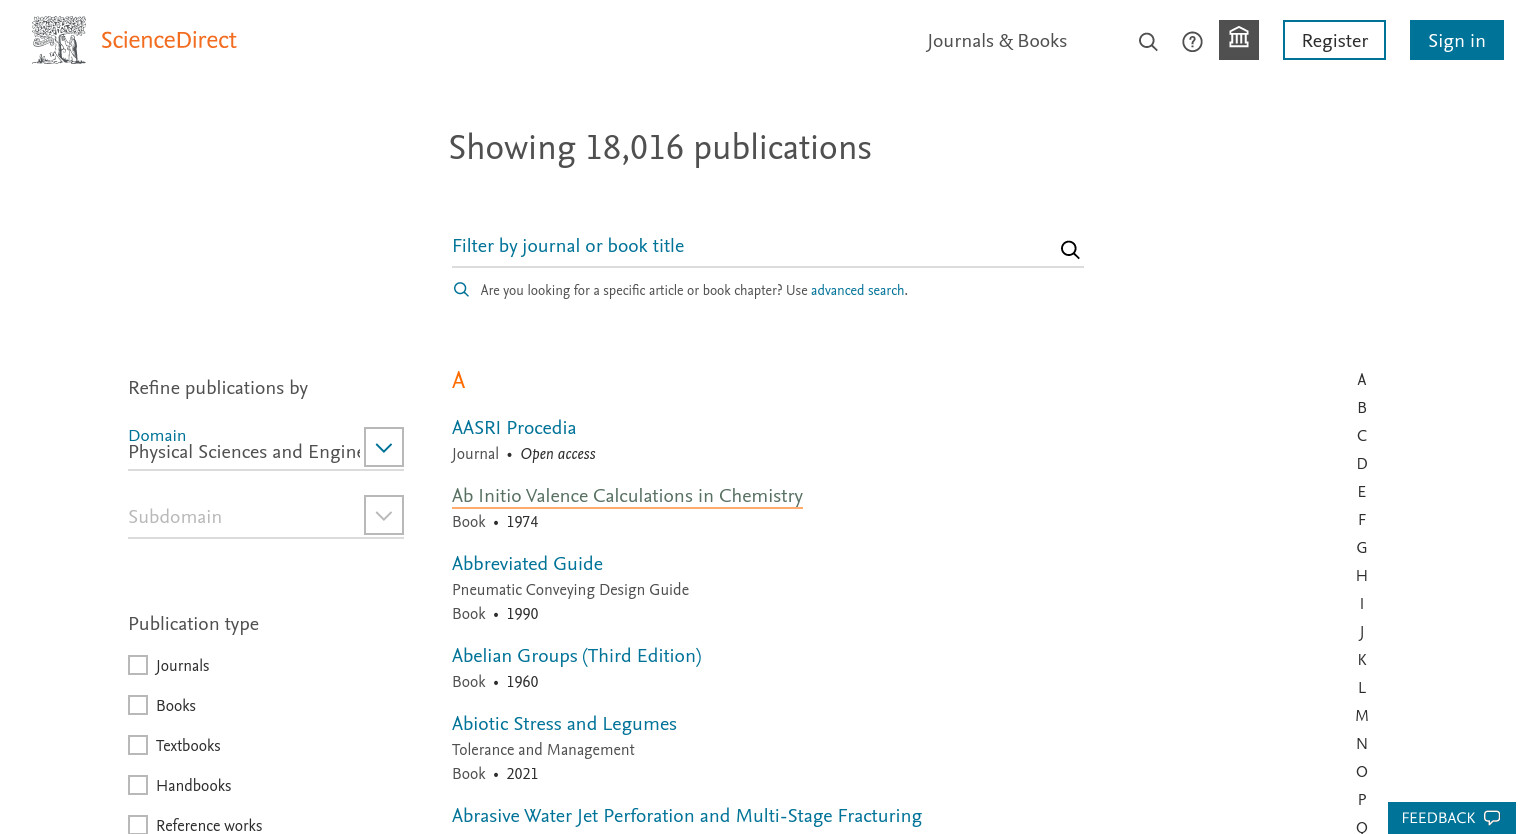Jump to letter D in alphabet index
Image resolution: width=1536 pixels, height=834 pixels.
[1362, 464]
